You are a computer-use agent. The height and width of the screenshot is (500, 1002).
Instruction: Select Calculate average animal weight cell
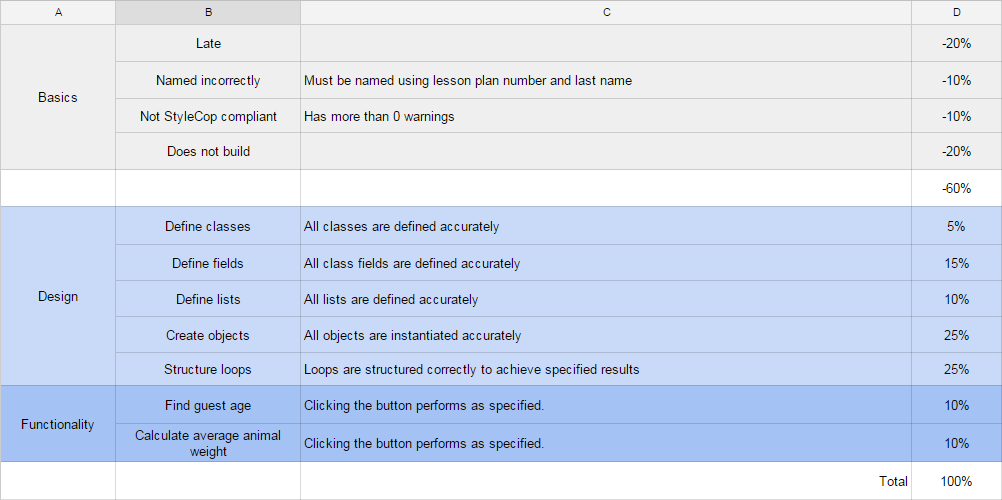(x=208, y=443)
